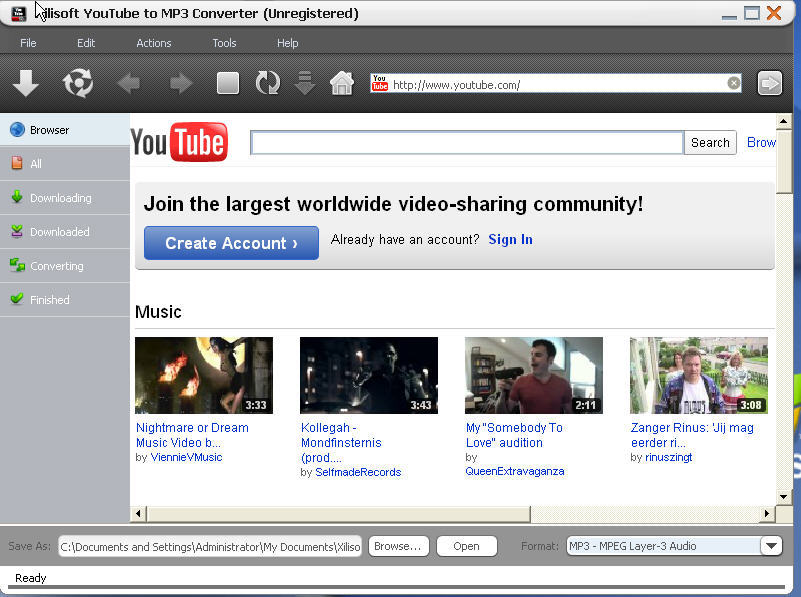801x597 pixels.
Task: Click the Create Account button
Action: point(231,243)
